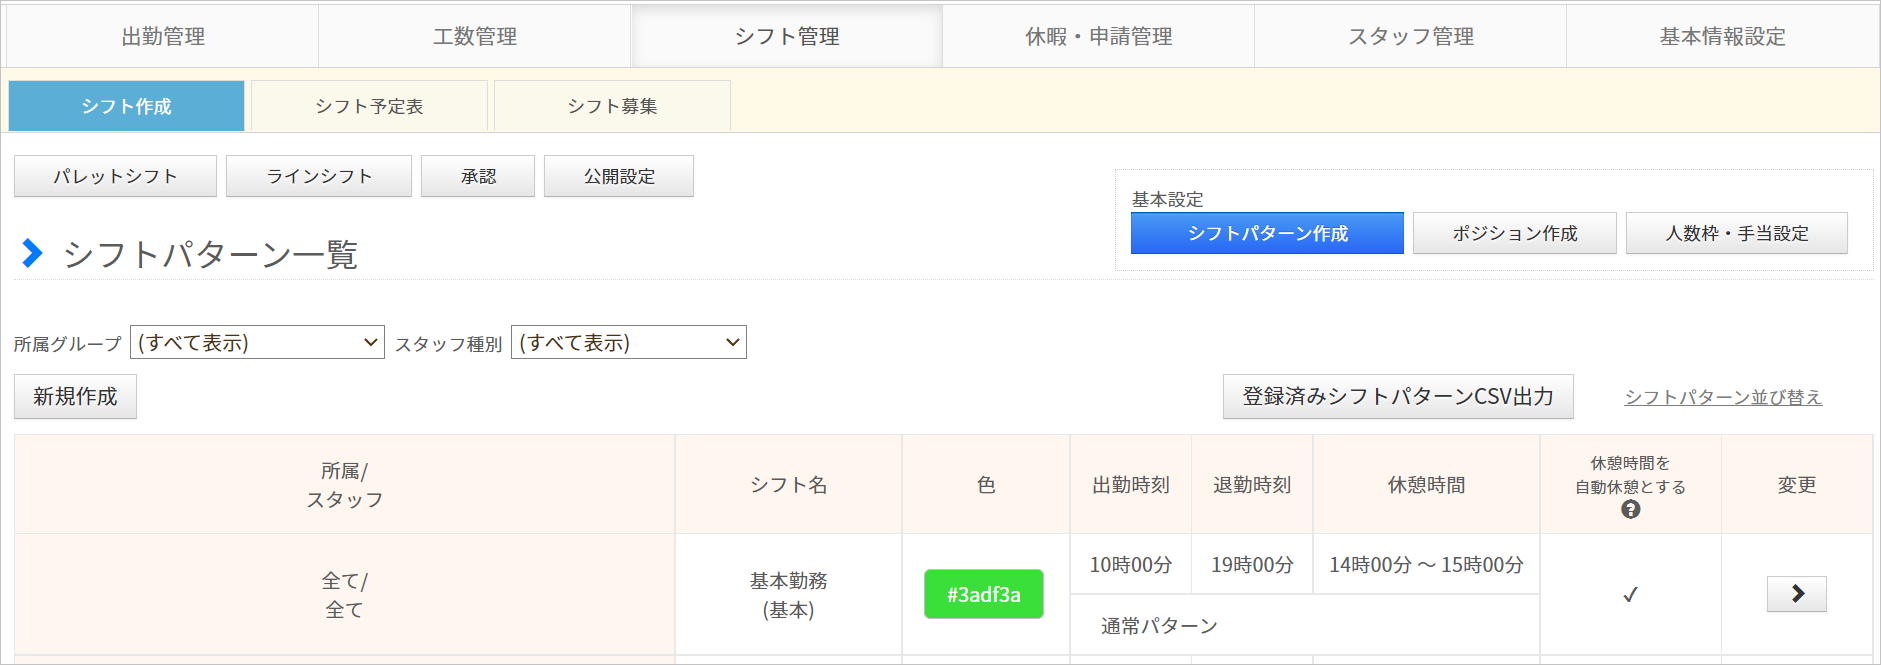The image size is (1881, 665).
Task: Open the スタッフ管理 tab
Action: pyautogui.click(x=1410, y=37)
